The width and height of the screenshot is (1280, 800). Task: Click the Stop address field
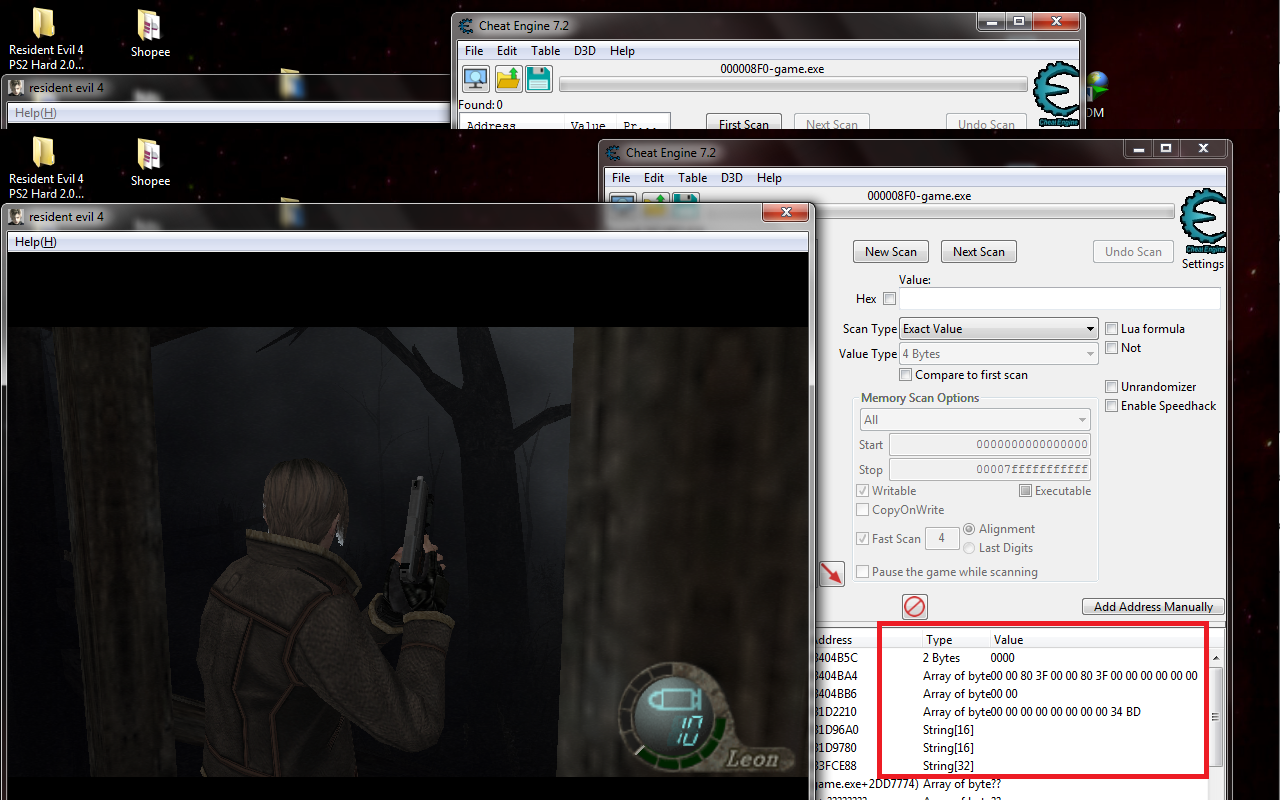pyautogui.click(x=989, y=470)
